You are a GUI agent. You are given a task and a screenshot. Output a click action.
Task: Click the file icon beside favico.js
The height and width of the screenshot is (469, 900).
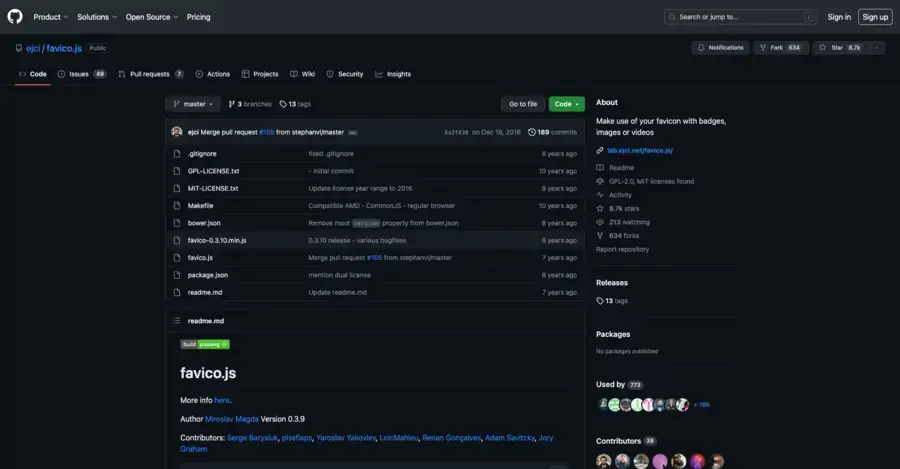click(177, 258)
